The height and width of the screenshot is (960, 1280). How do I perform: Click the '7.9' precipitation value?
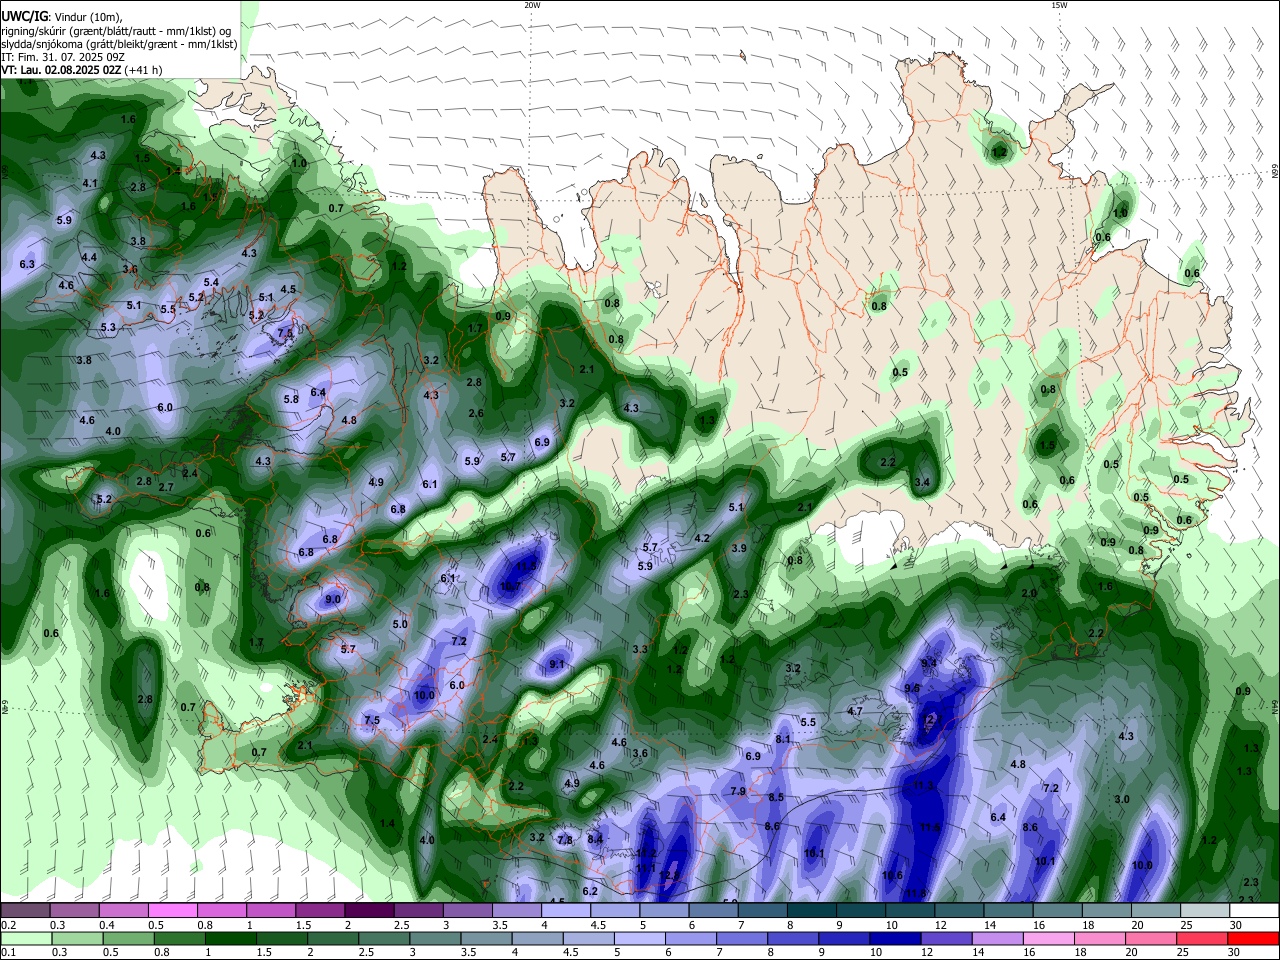[x=738, y=791]
